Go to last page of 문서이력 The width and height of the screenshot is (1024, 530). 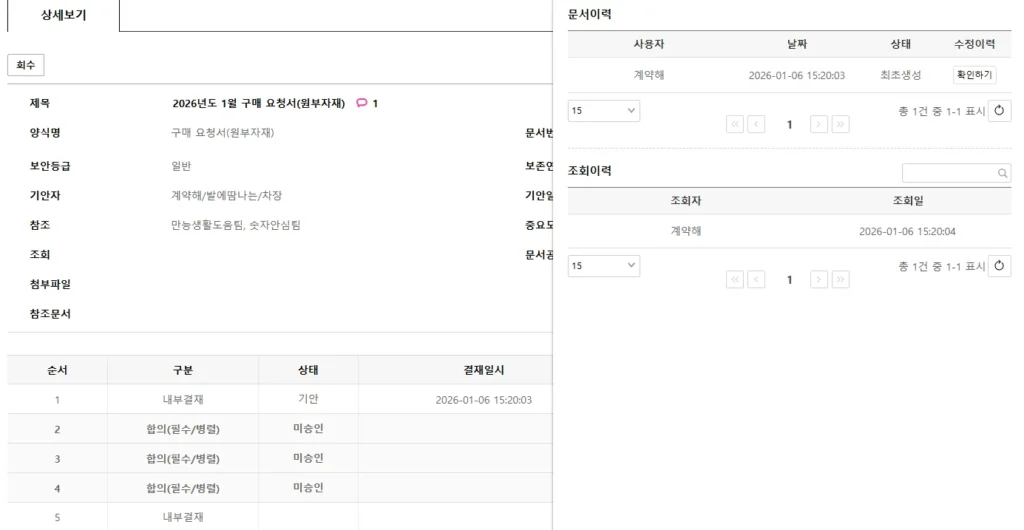[x=841, y=124]
